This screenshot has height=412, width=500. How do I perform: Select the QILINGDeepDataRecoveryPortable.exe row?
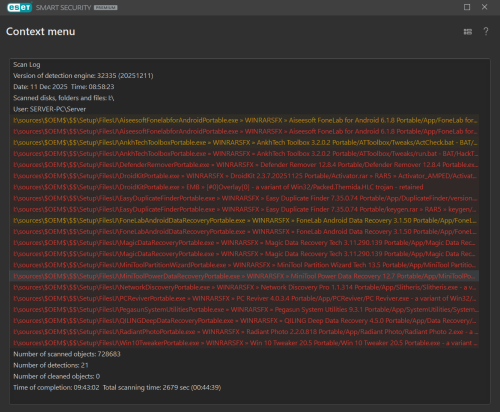point(244,320)
